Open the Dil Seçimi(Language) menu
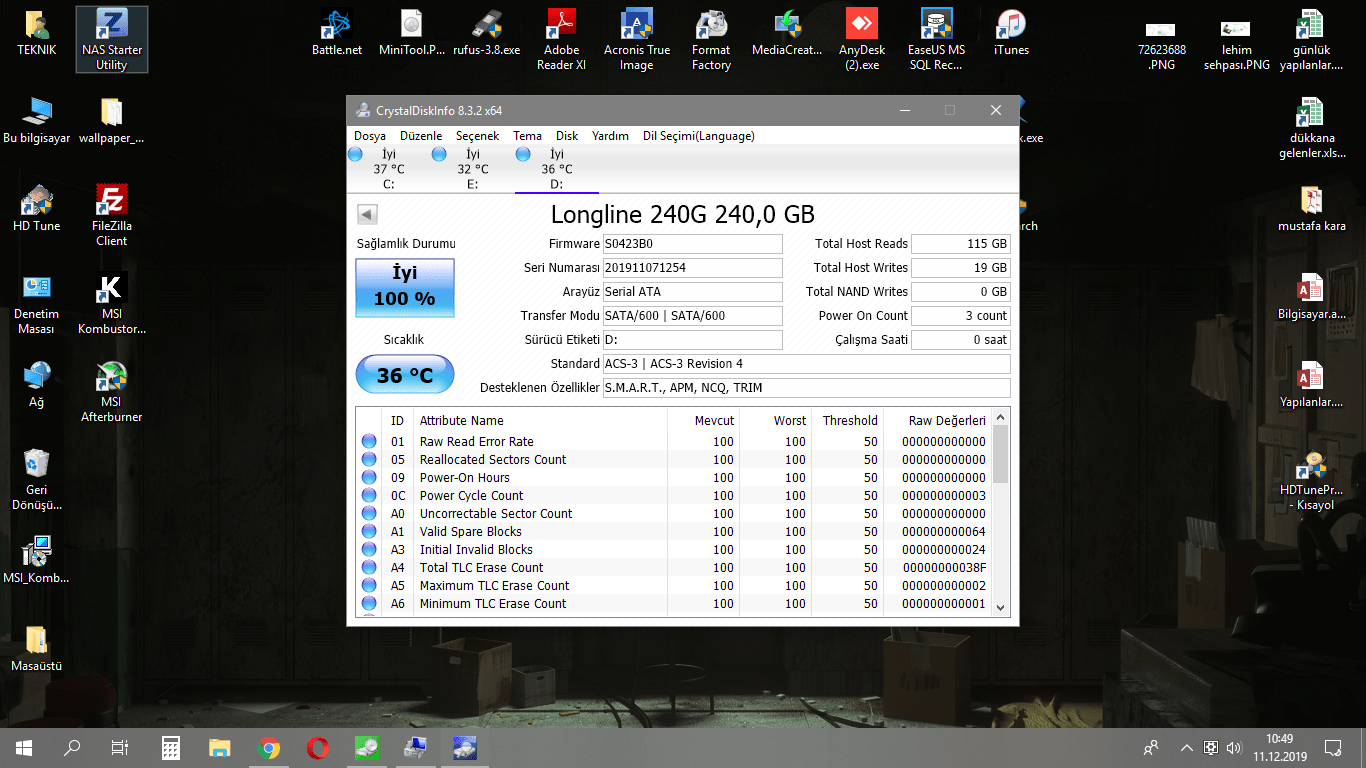1366x768 pixels. coord(698,136)
